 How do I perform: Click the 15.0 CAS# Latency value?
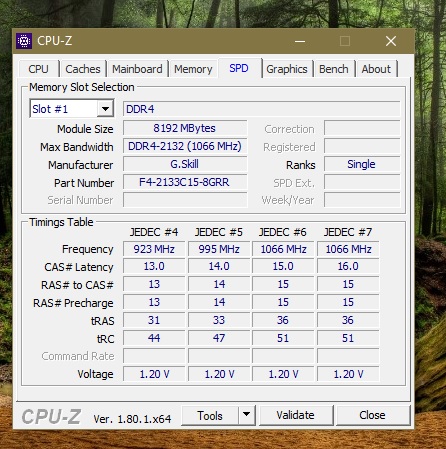[283, 266]
